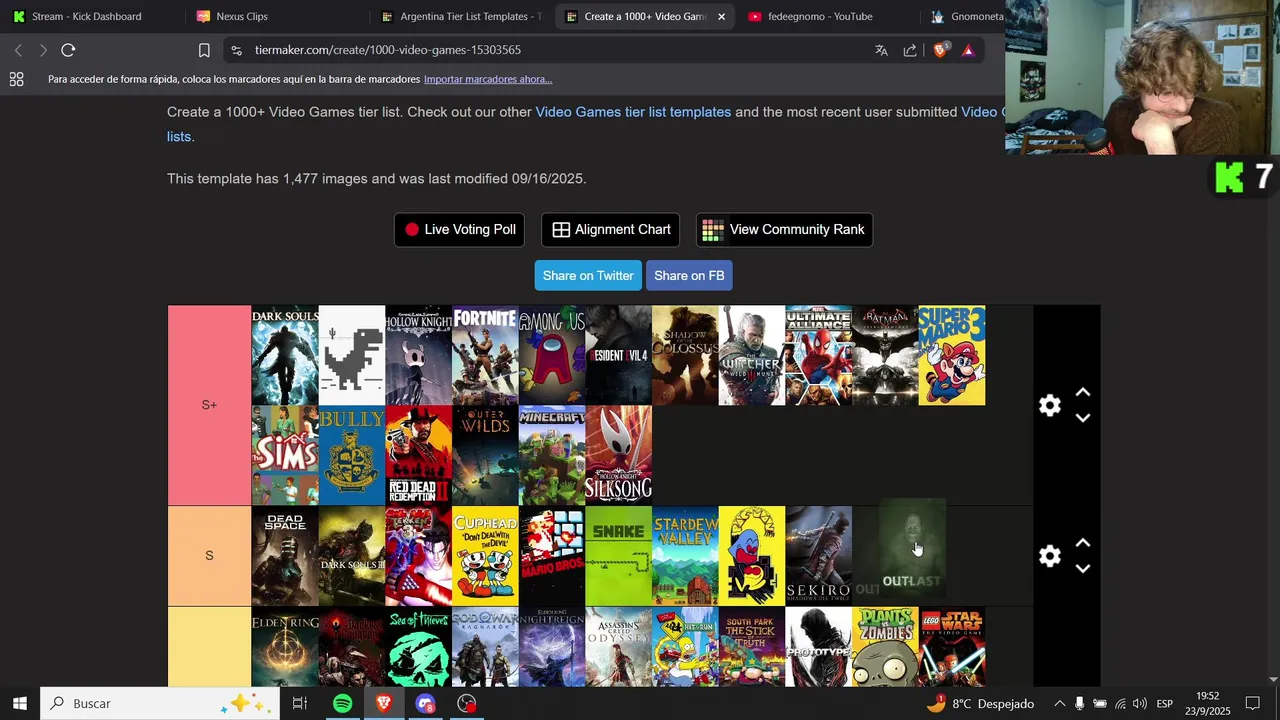
Task: Share the tier list on FB
Action: tap(689, 276)
